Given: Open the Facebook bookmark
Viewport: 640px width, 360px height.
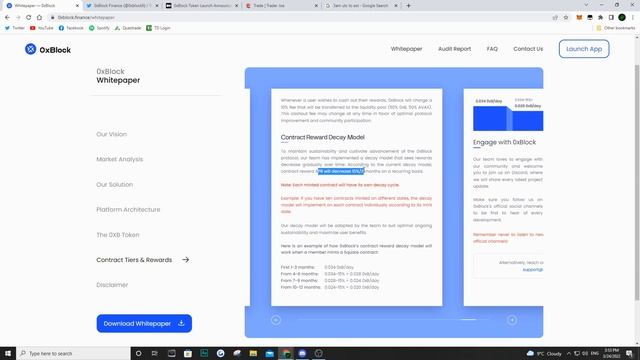Looking at the screenshot, I should [x=71, y=28].
